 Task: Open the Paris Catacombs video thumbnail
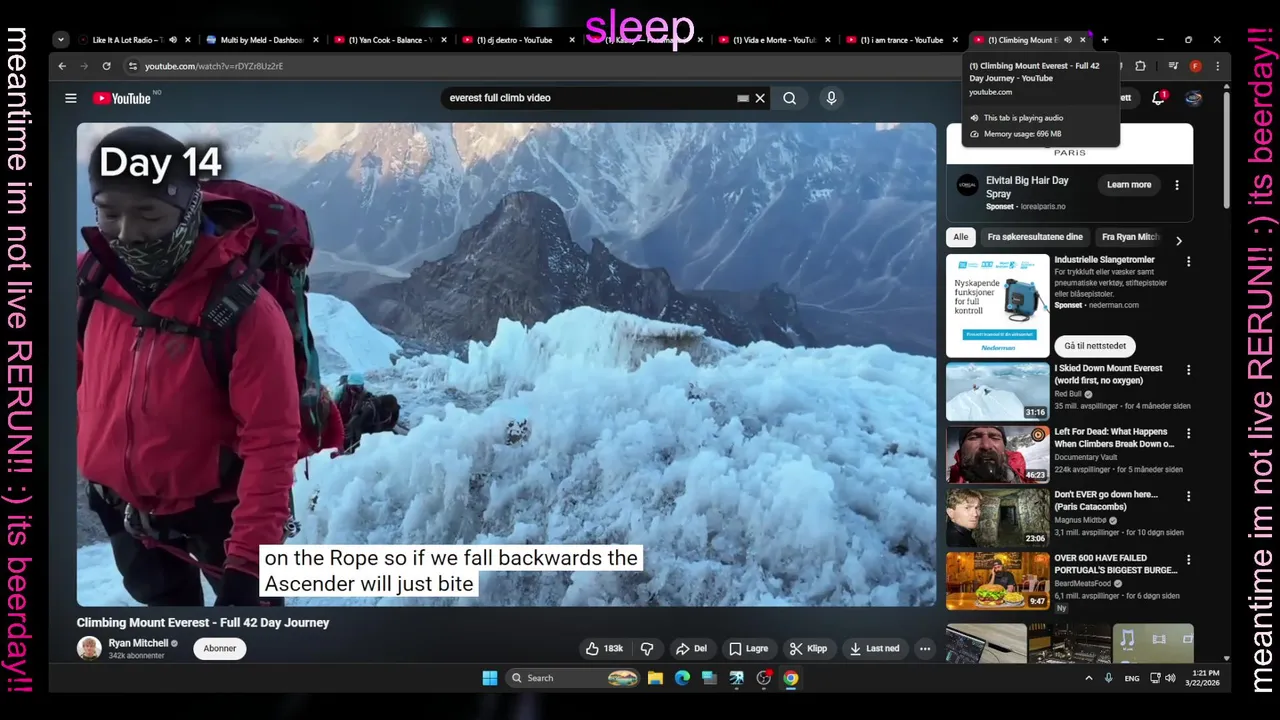click(998, 517)
